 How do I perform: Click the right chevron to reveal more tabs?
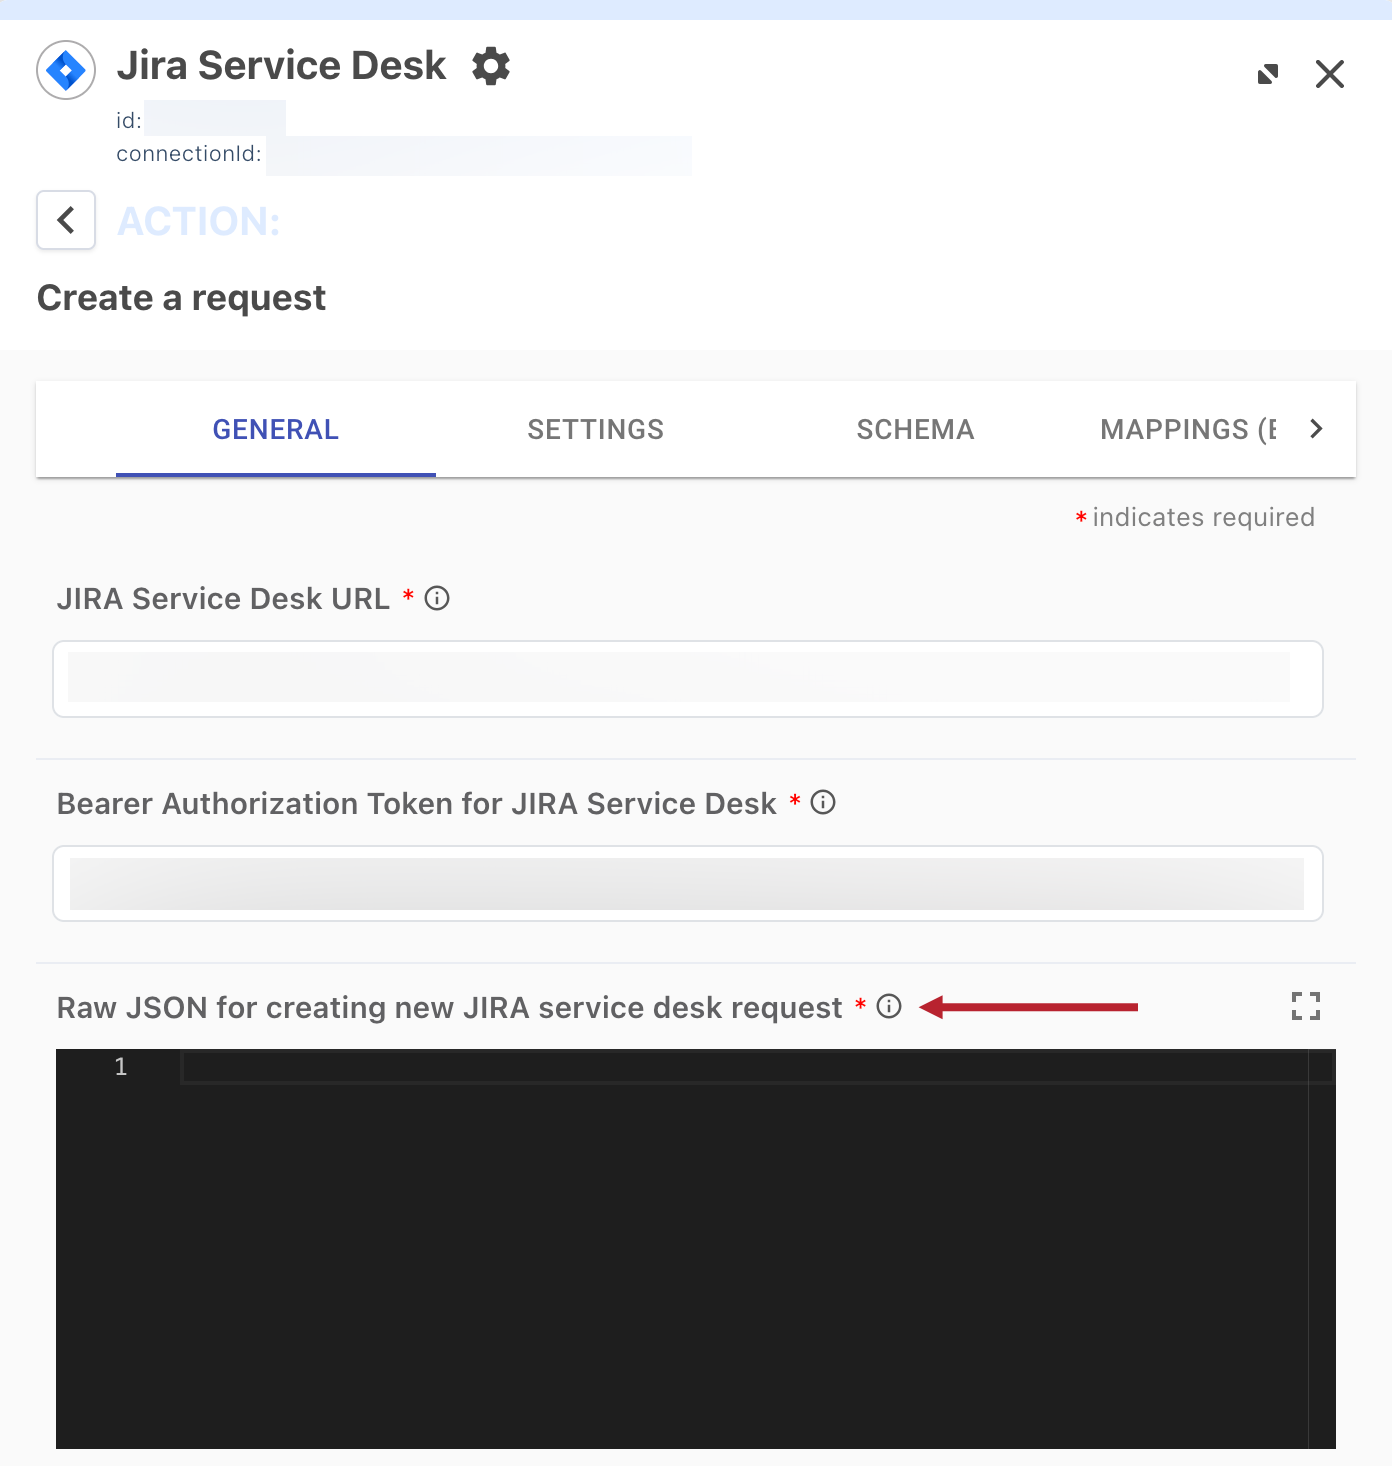[x=1316, y=428]
